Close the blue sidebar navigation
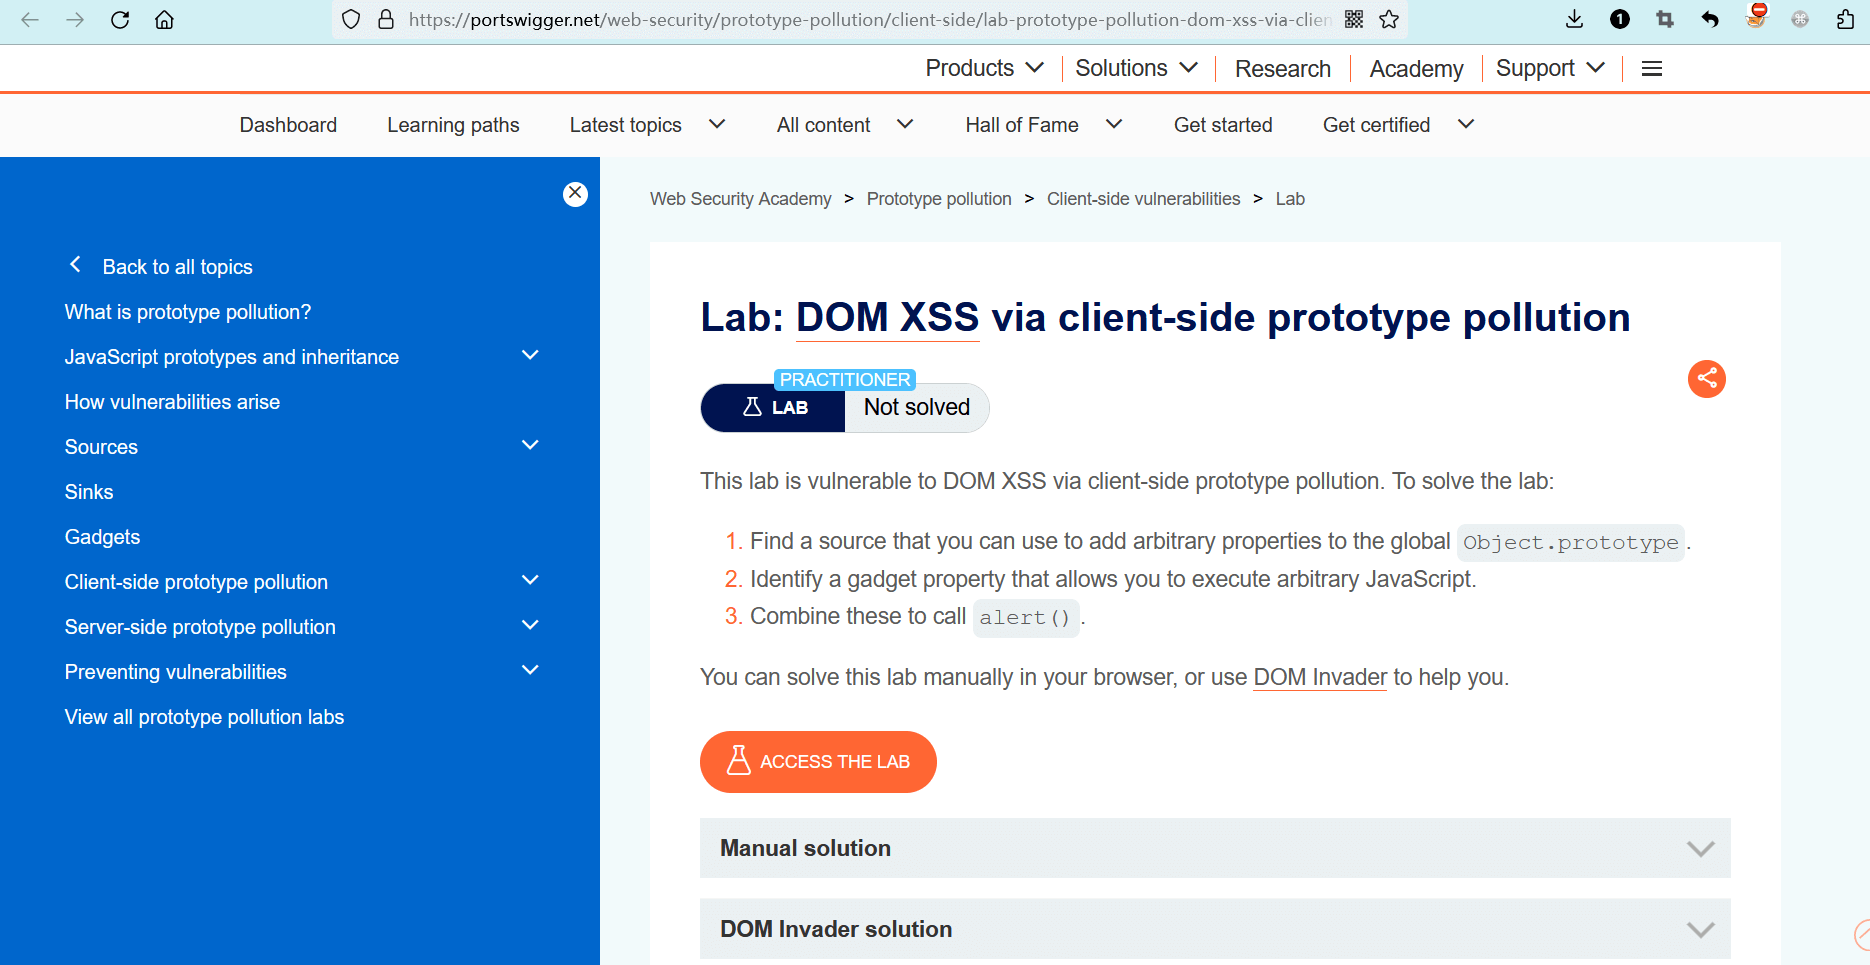Image resolution: width=1870 pixels, height=965 pixels. coord(575,194)
